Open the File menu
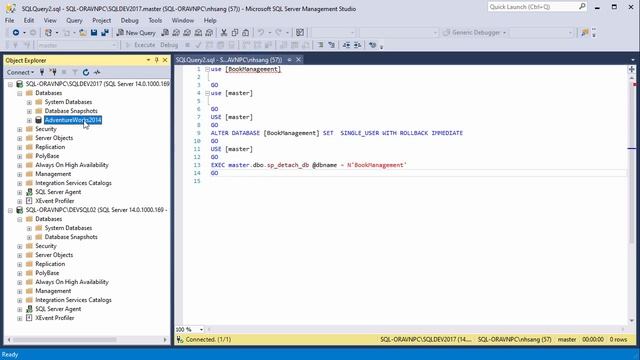Image resolution: width=640 pixels, height=360 pixels. (x=9, y=20)
